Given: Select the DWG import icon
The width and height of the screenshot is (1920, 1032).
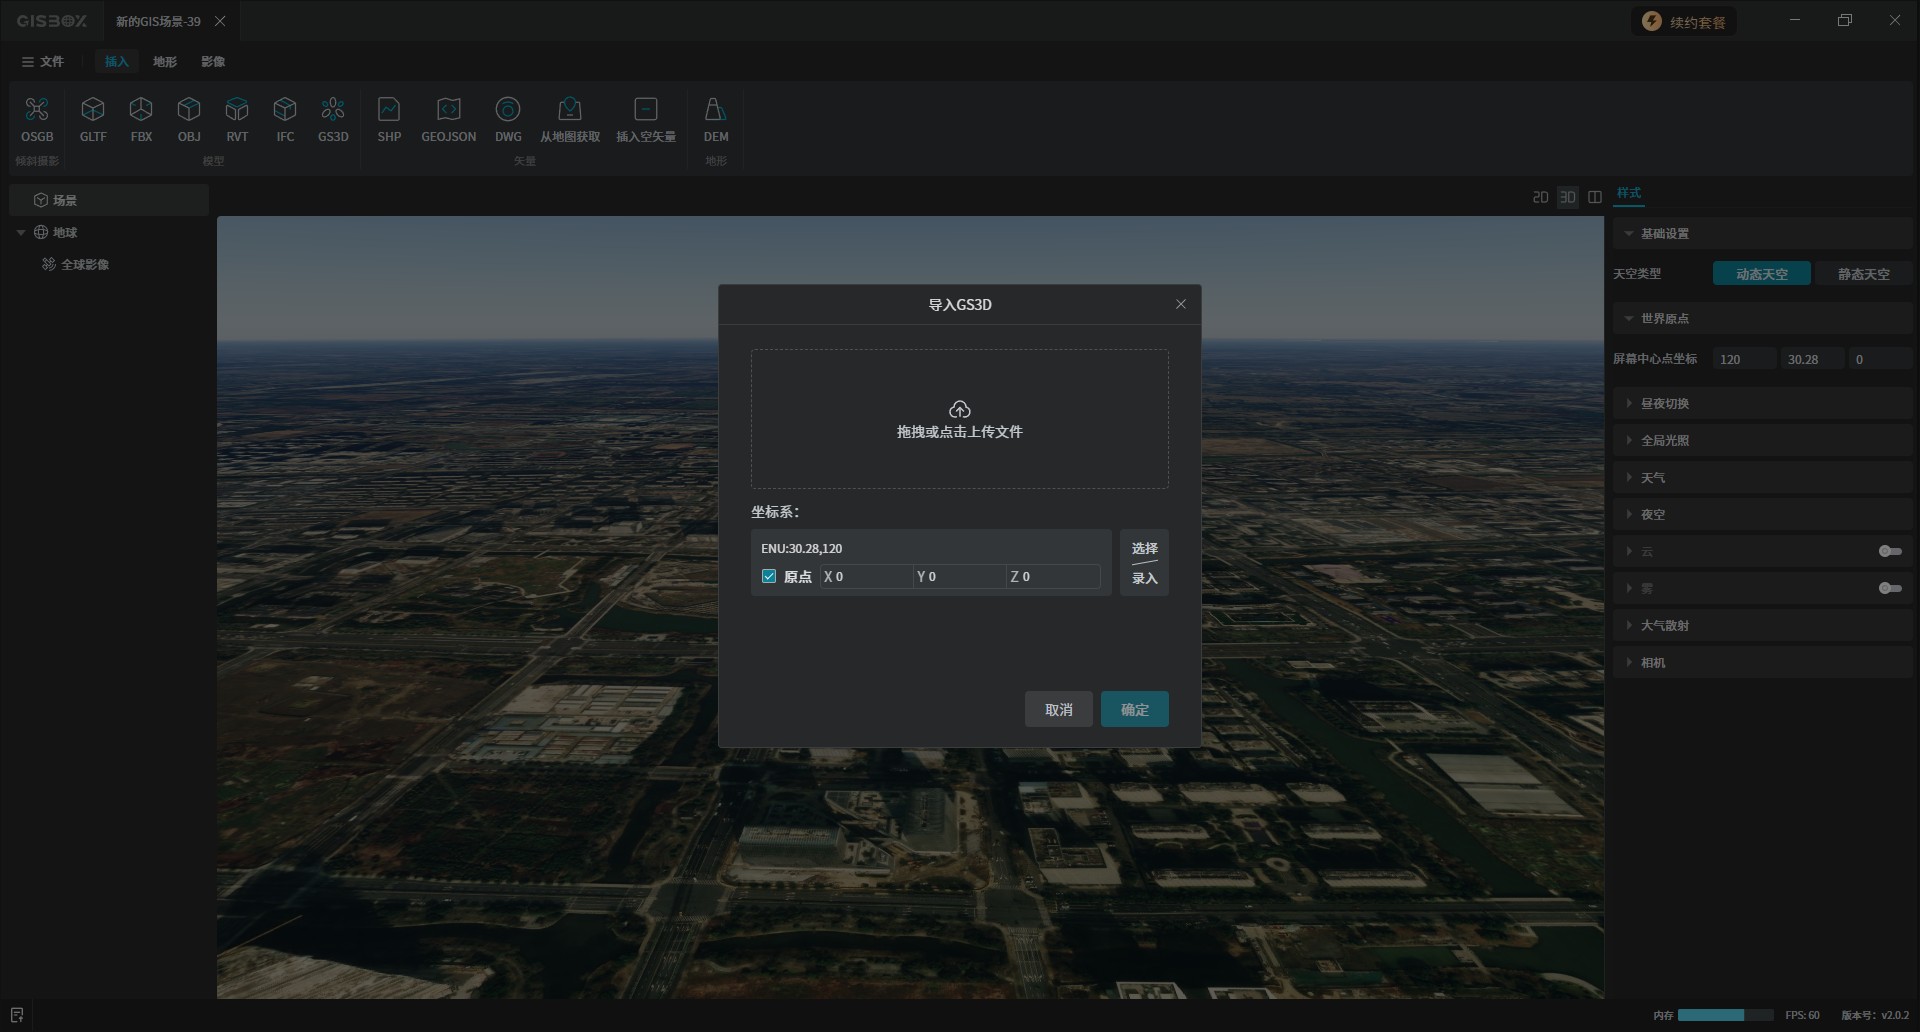Looking at the screenshot, I should point(508,110).
